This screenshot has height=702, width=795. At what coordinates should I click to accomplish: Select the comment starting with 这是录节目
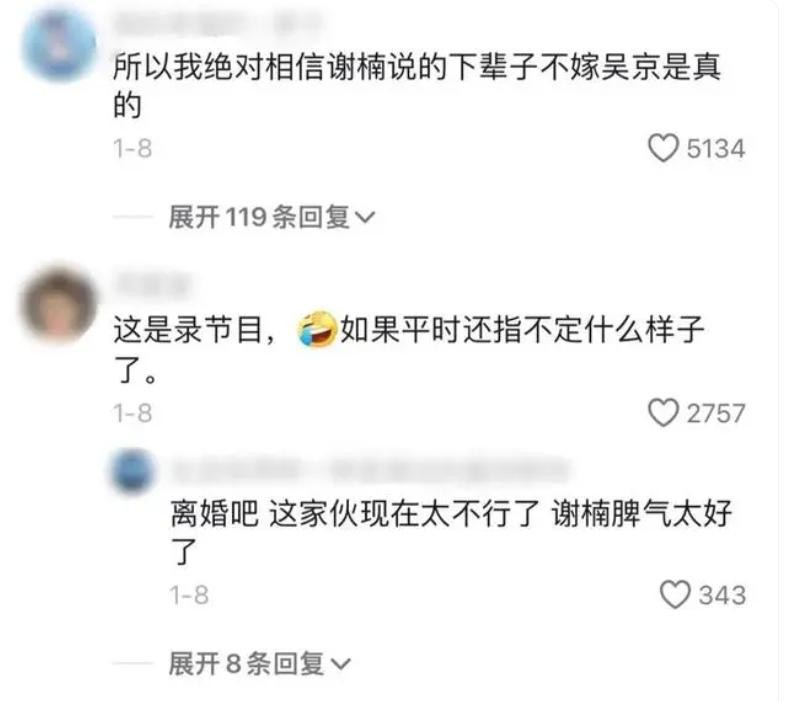click(x=409, y=349)
